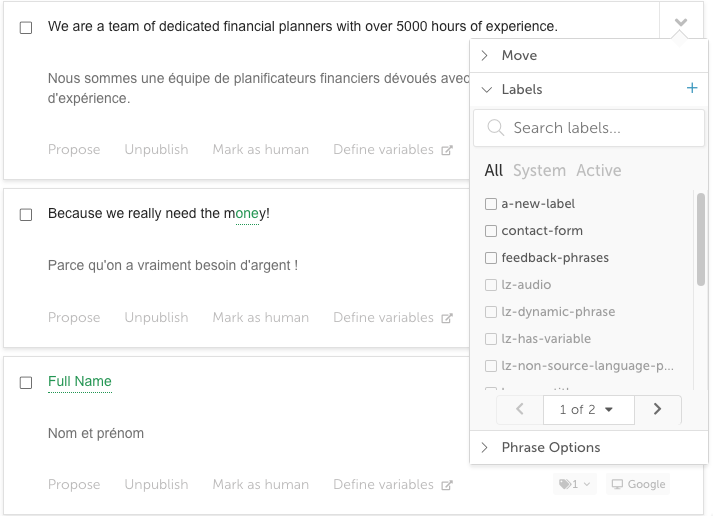Collapse the Labels section
The width and height of the screenshot is (713, 516).
pyautogui.click(x=577, y=89)
